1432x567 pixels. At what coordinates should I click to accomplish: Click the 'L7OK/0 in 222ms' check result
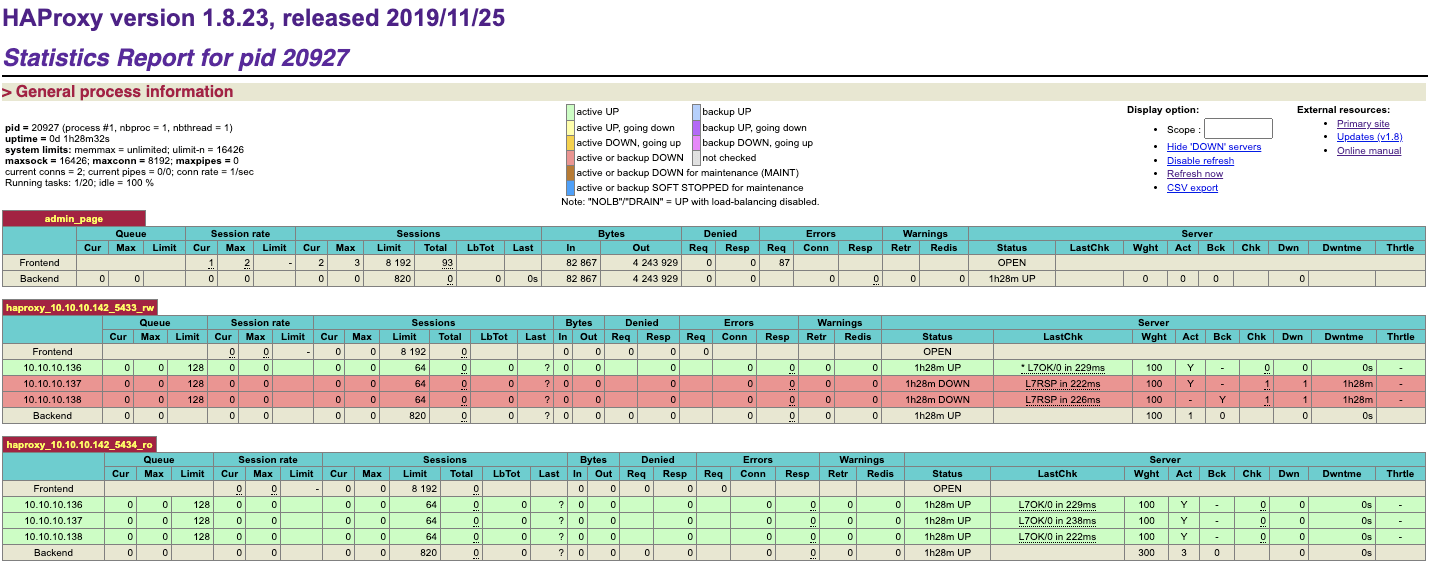pyautogui.click(x=1057, y=536)
